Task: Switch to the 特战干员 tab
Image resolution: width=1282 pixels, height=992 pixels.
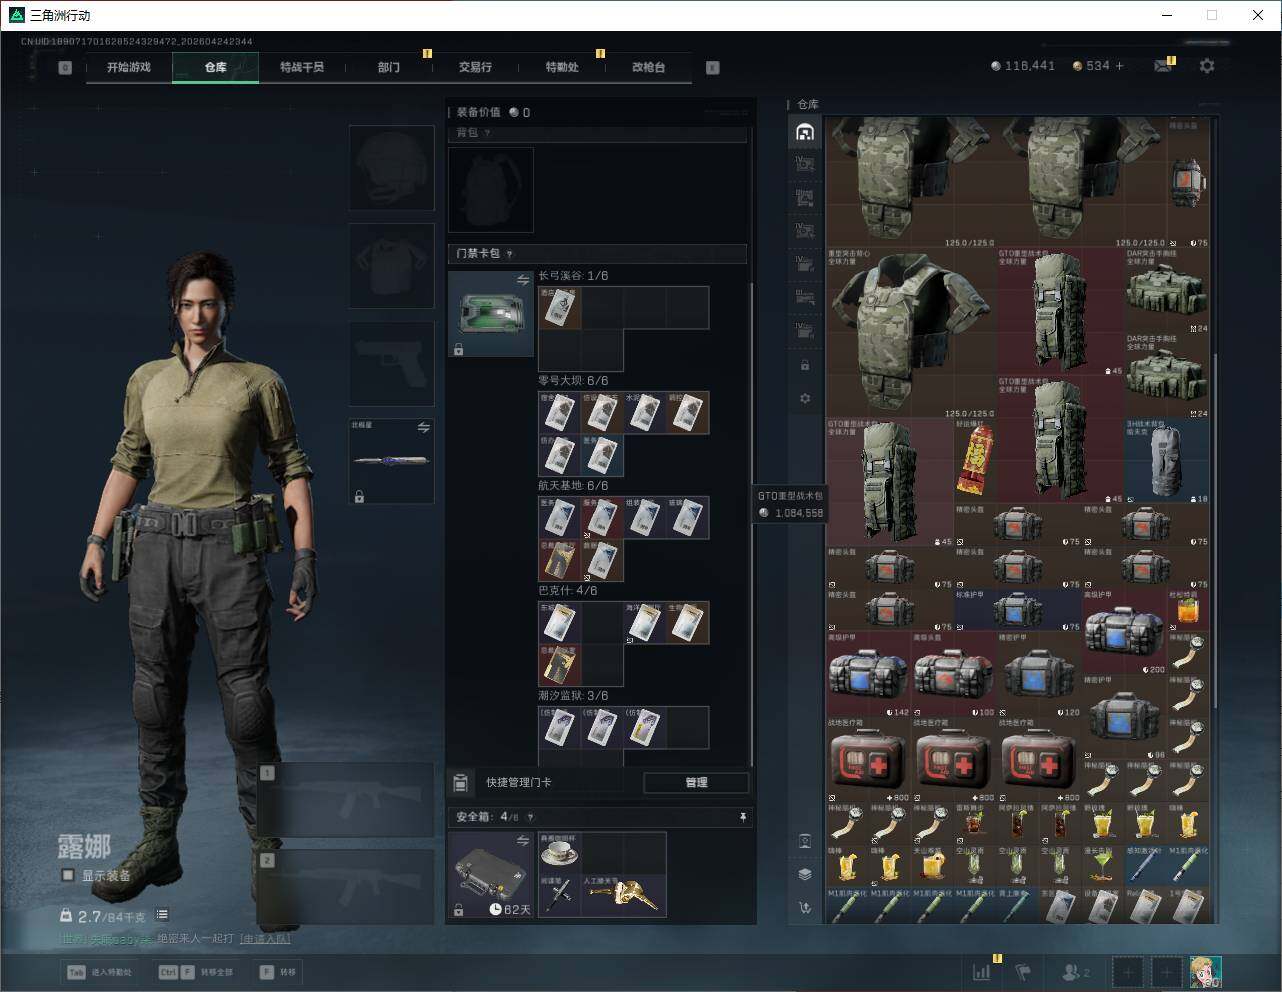Action: point(302,67)
